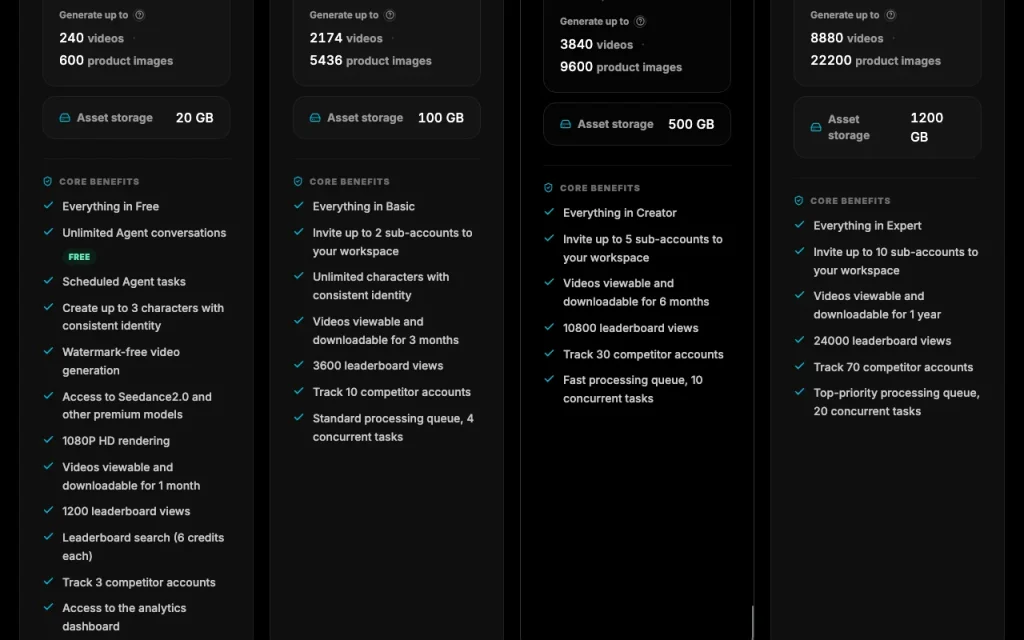Screen dimensions: 1024x640
Task: Click '22200 product images' text
Action: click(x=876, y=61)
